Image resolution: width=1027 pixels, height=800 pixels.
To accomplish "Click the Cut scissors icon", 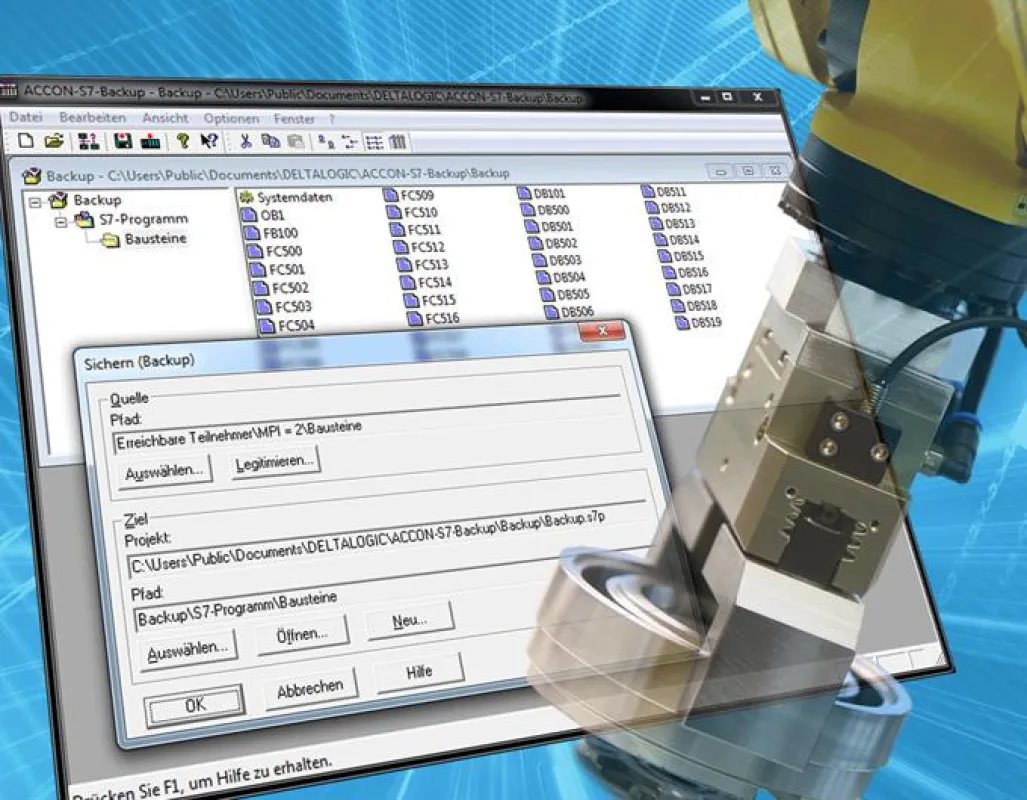I will (x=246, y=141).
